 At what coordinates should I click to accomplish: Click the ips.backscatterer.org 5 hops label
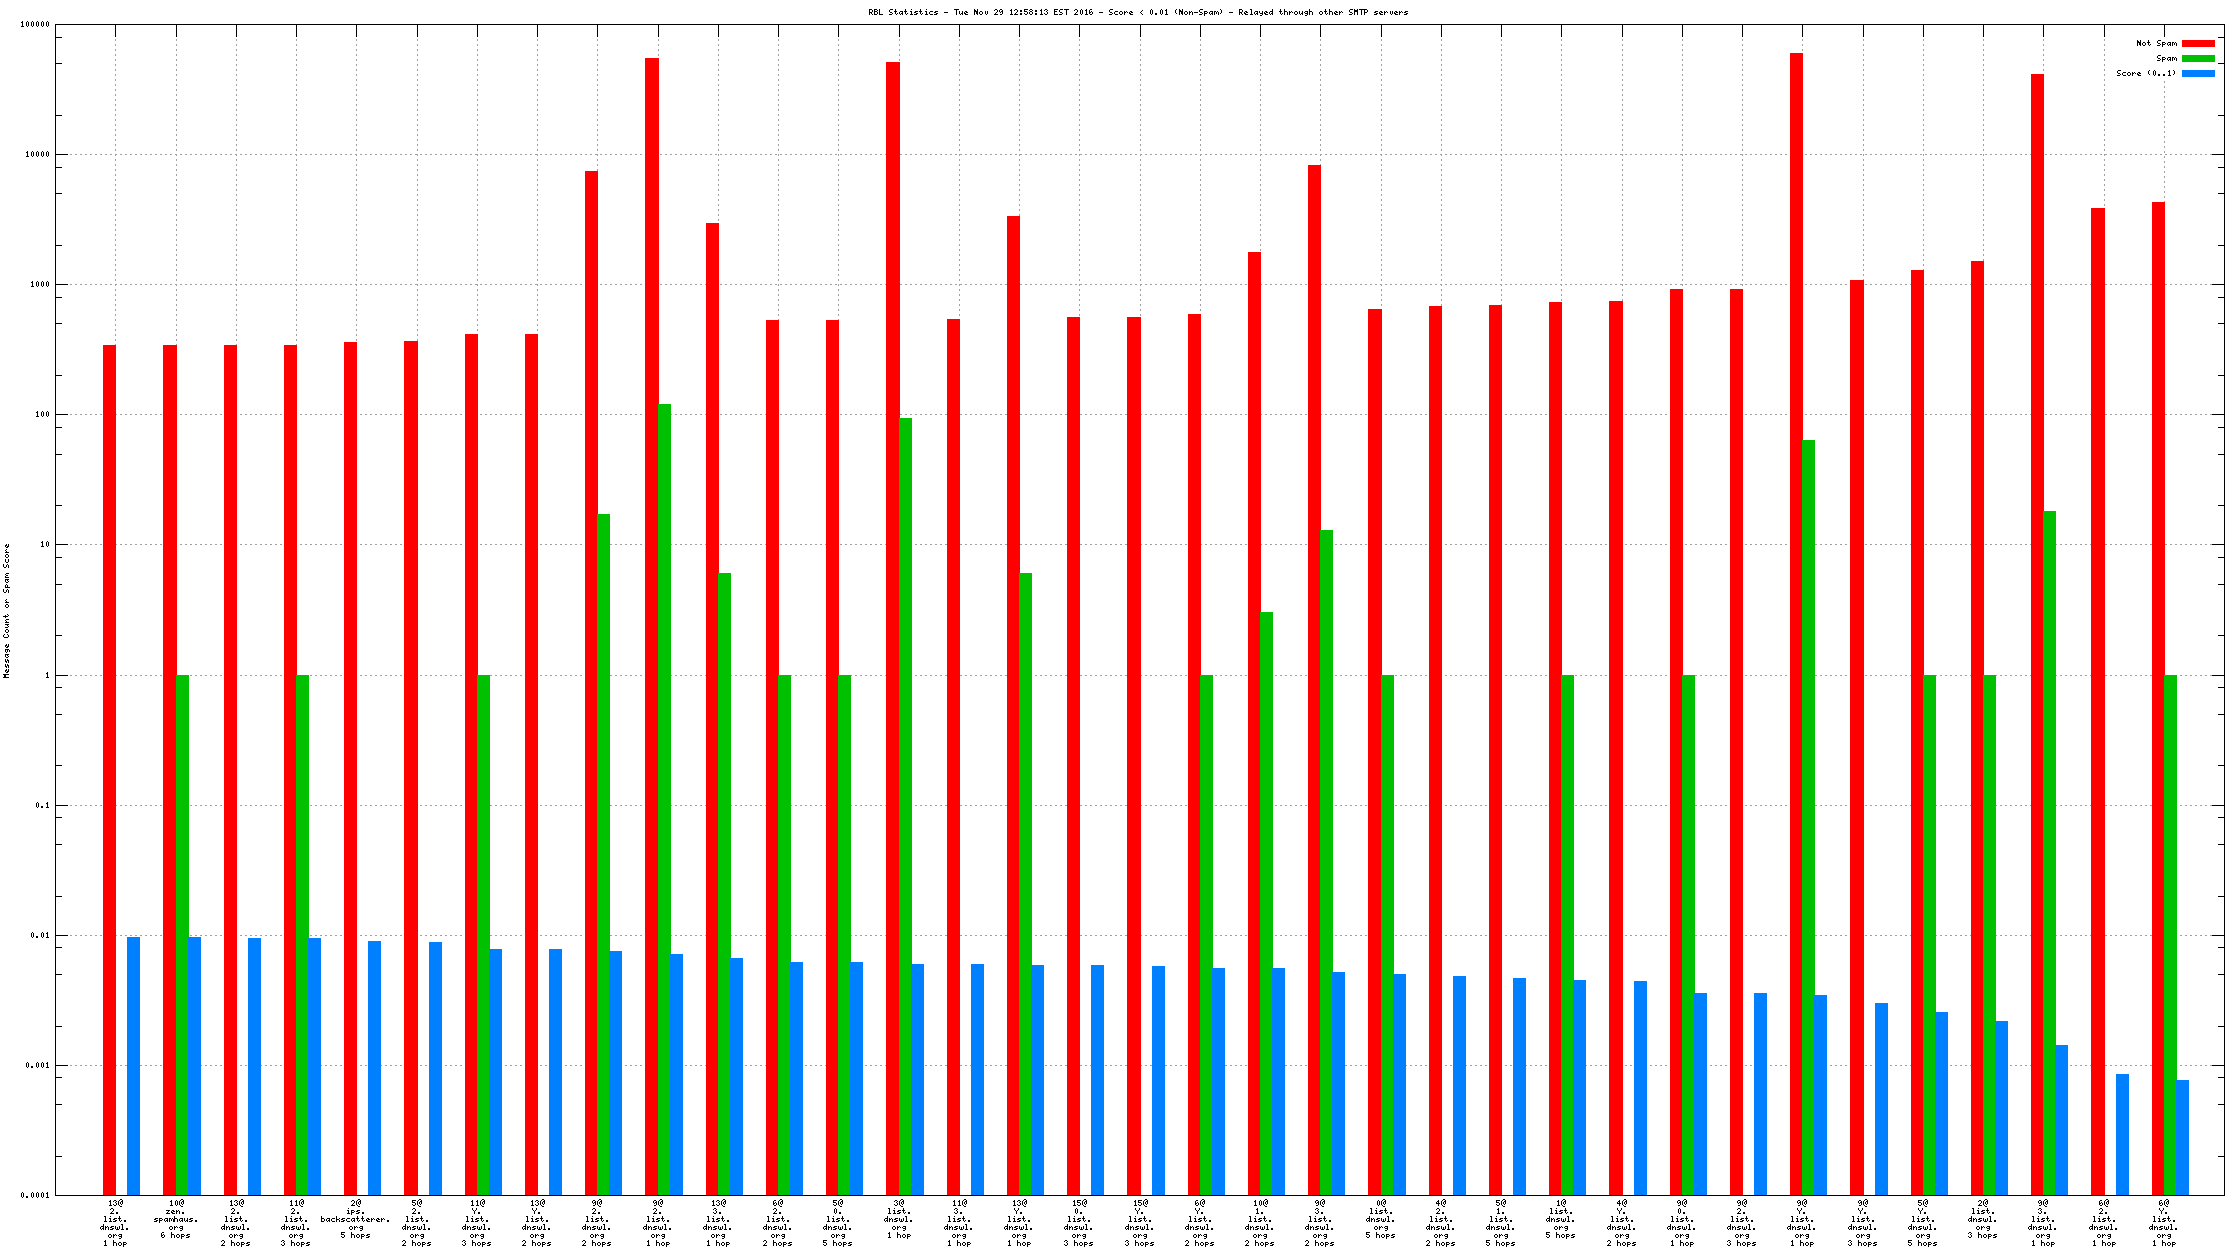tap(355, 1219)
